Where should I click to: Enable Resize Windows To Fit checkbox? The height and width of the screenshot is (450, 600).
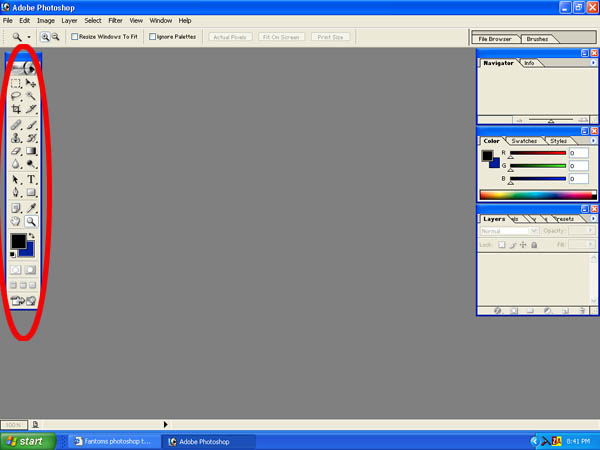(76, 36)
